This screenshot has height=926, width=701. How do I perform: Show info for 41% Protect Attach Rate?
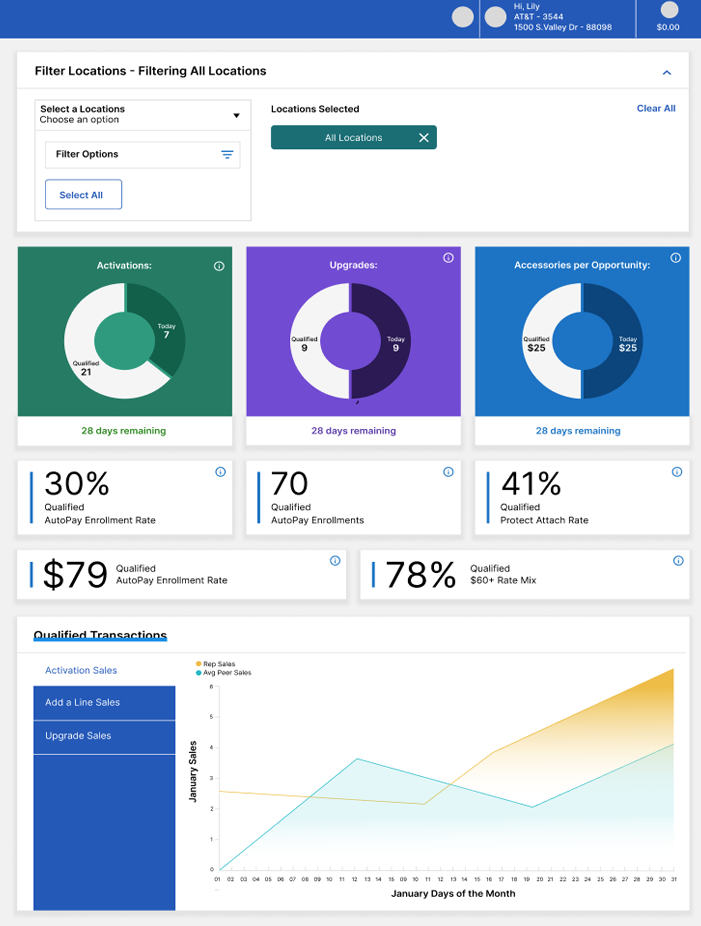[x=677, y=472]
